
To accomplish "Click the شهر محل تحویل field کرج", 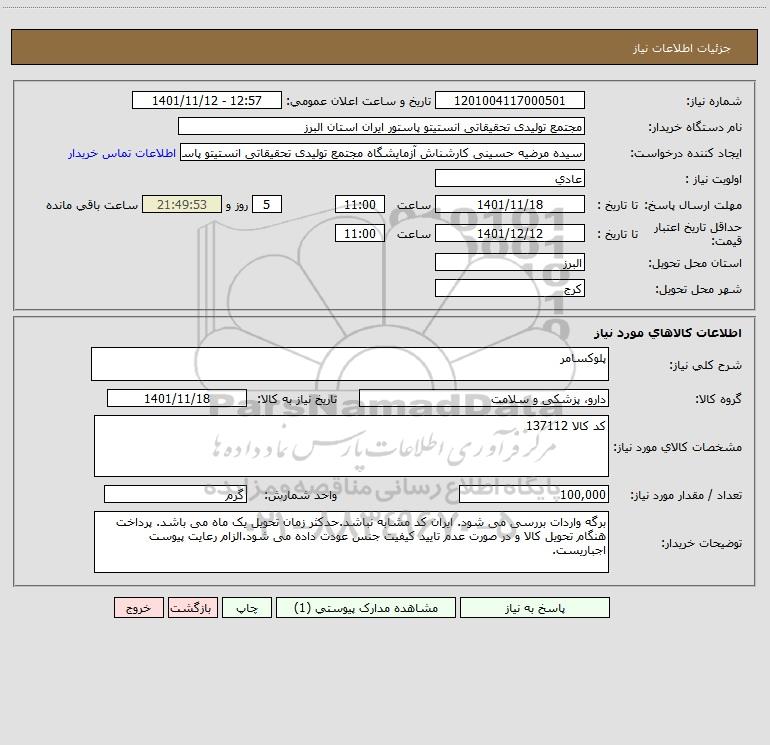I will pyautogui.click(x=510, y=288).
